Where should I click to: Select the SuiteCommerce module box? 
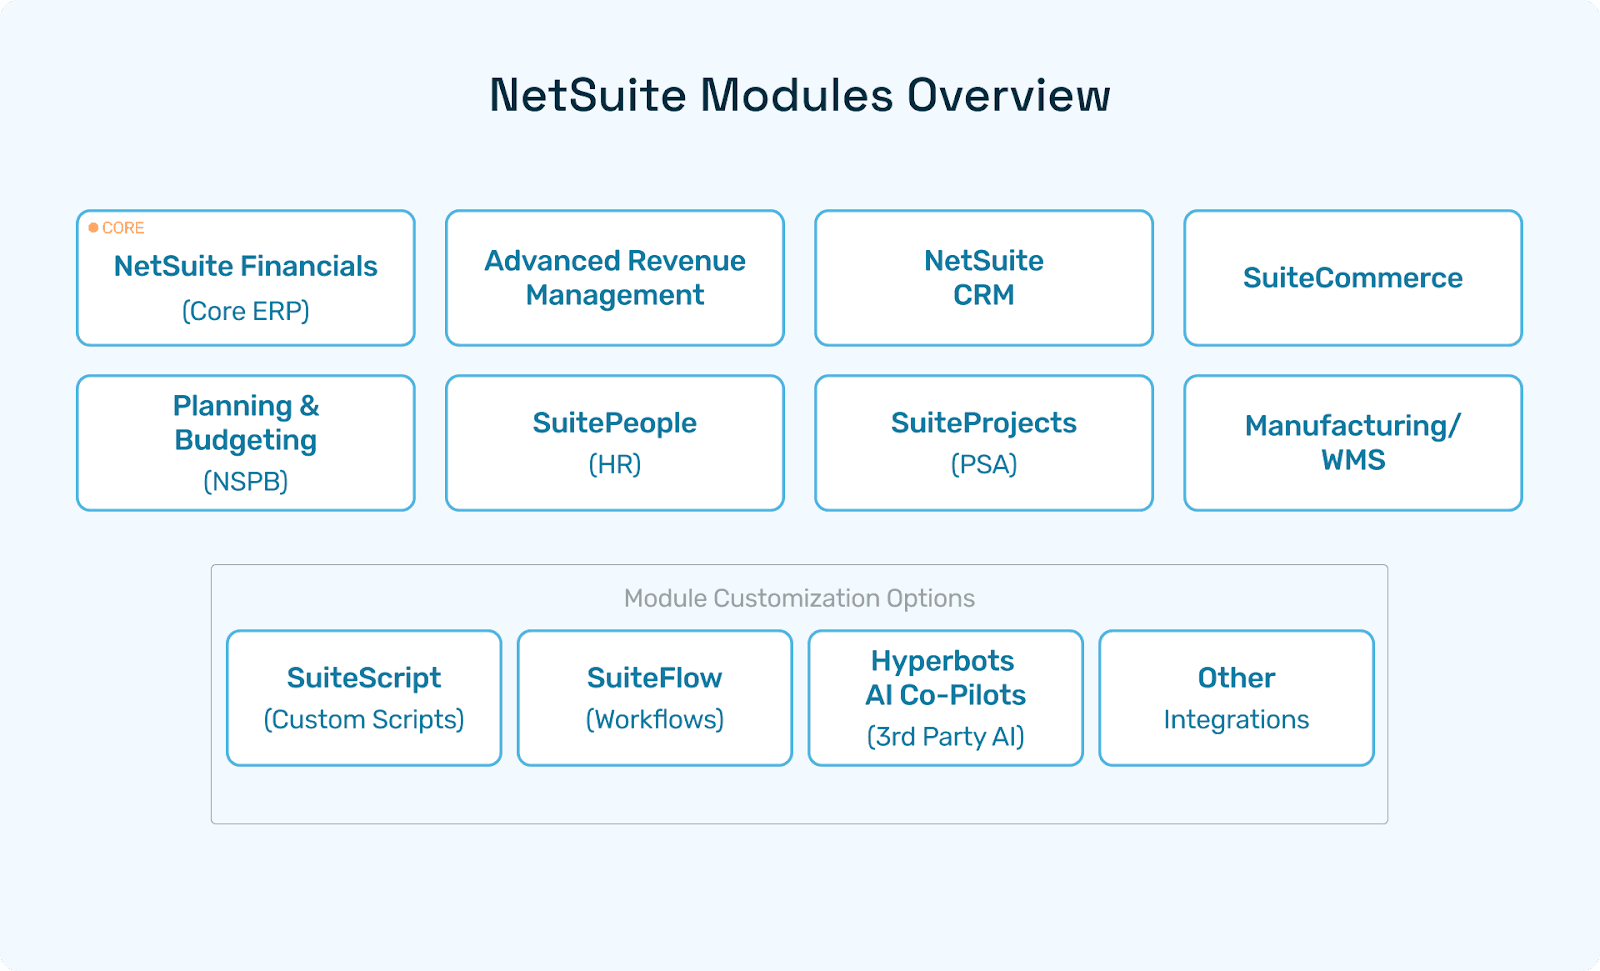coord(1353,278)
